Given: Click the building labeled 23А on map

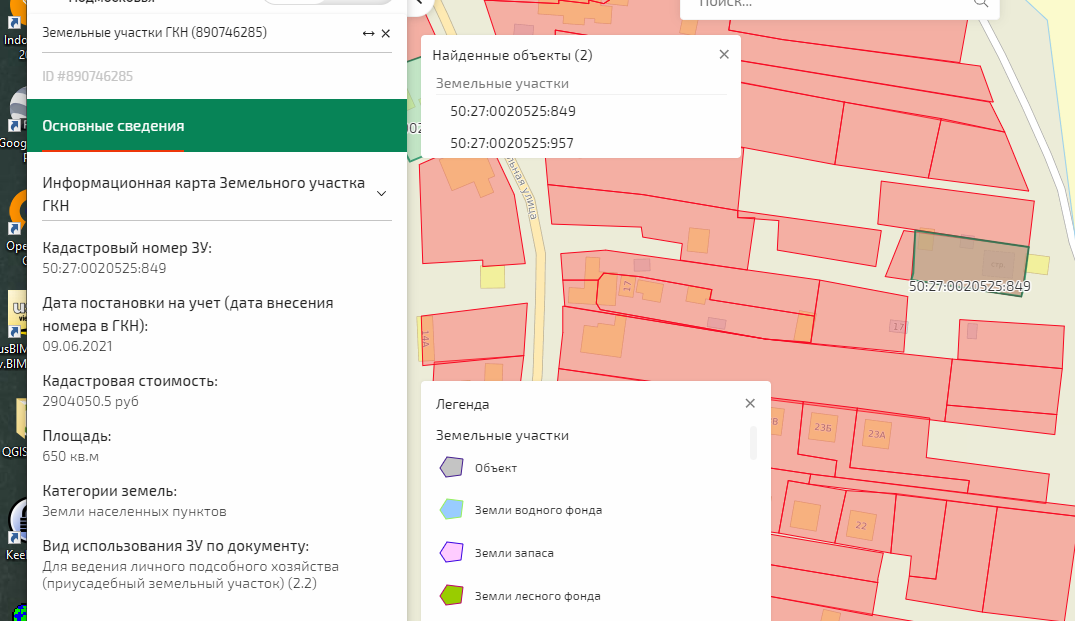Looking at the screenshot, I should click(877, 434).
